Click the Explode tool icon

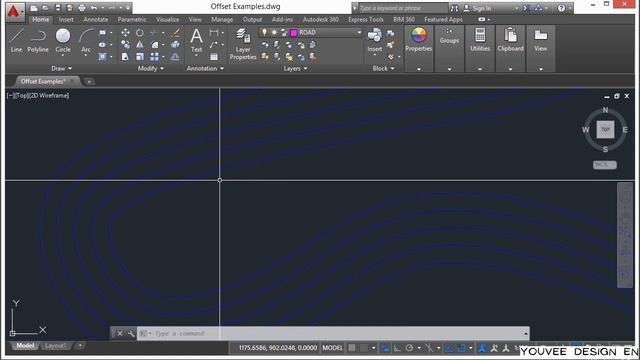tap(176, 44)
